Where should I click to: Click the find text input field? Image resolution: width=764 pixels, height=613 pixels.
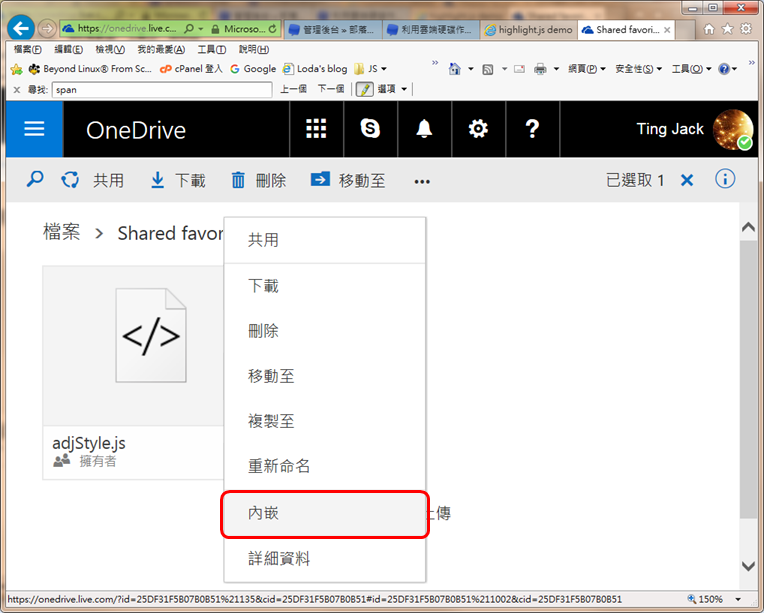coord(162,90)
